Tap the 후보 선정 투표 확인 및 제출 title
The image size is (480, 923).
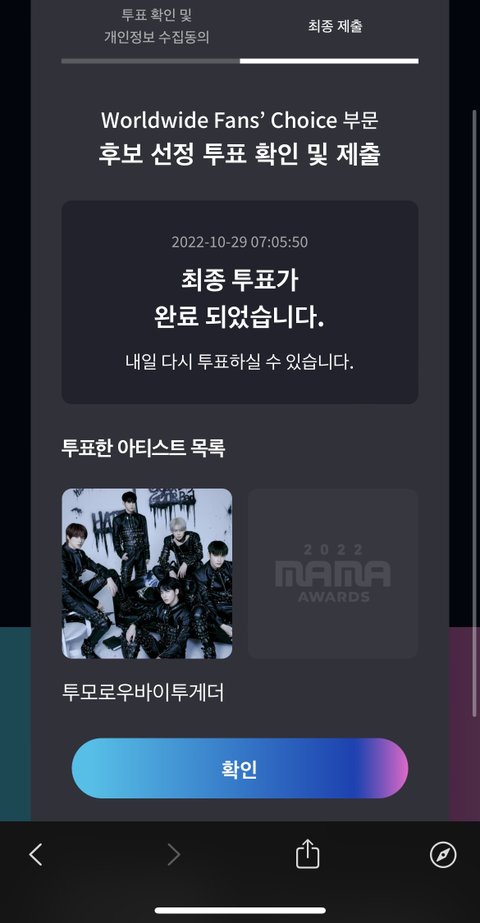click(240, 154)
